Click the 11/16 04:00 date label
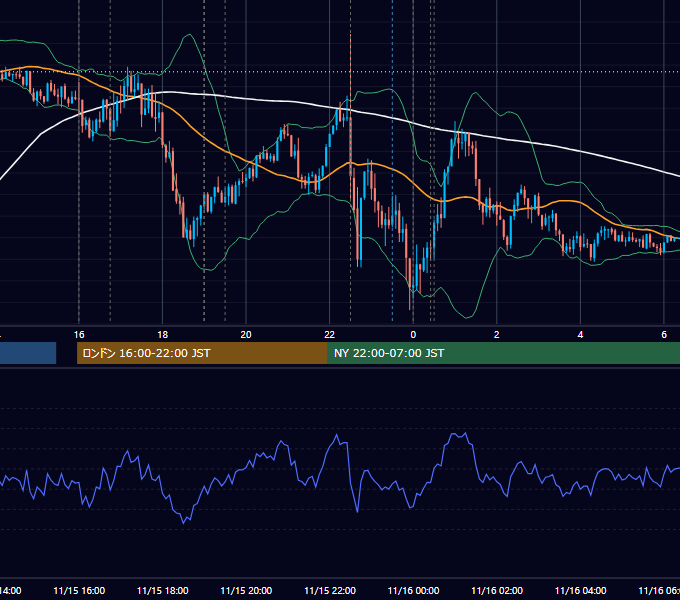The height and width of the screenshot is (600, 680). [x=581, y=591]
